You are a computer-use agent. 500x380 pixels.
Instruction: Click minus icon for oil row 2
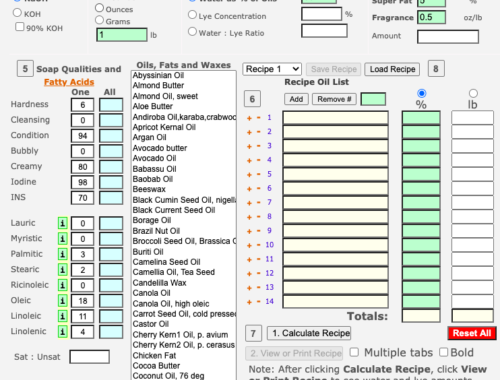coord(258,132)
